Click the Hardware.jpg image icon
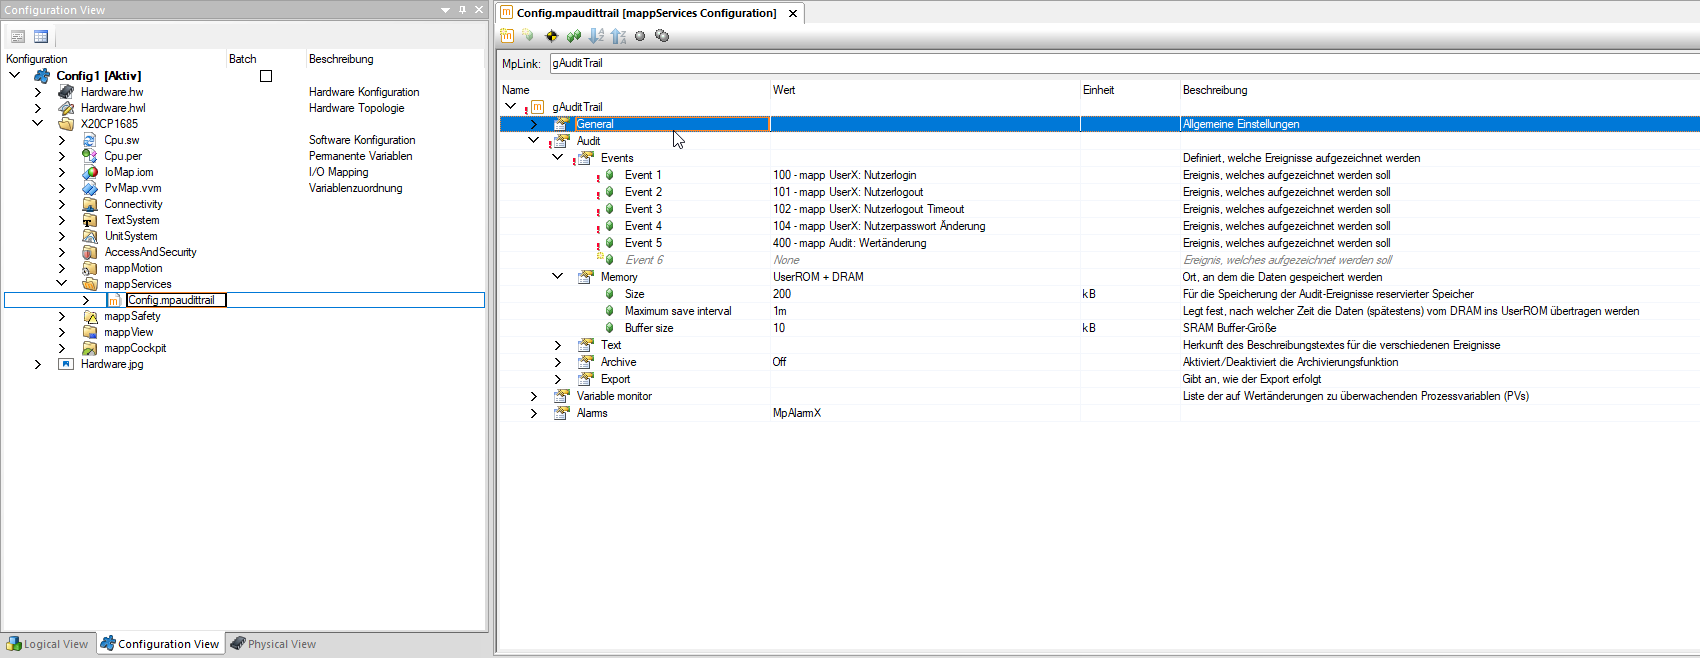 point(66,364)
